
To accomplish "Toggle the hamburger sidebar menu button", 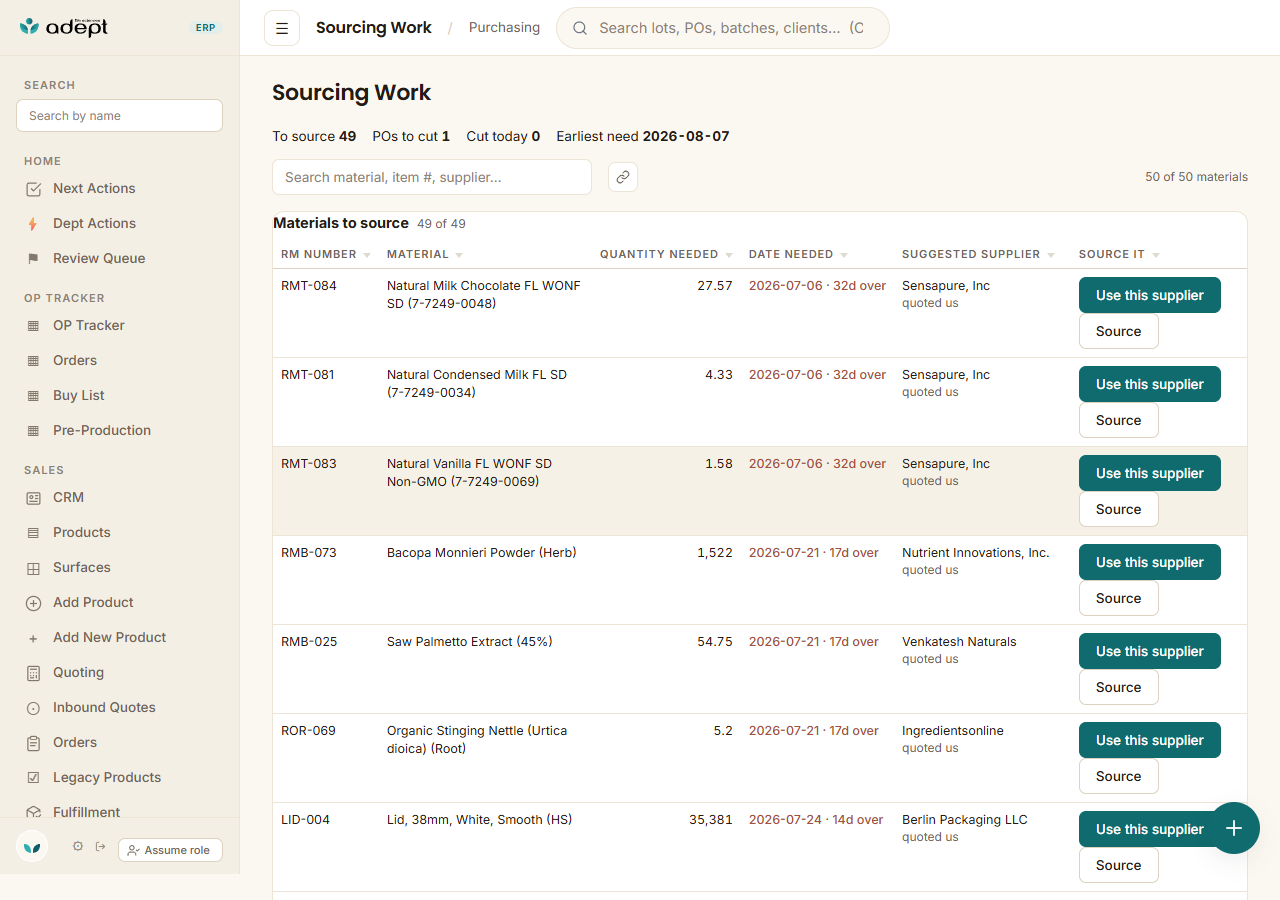I will pyautogui.click(x=282, y=28).
